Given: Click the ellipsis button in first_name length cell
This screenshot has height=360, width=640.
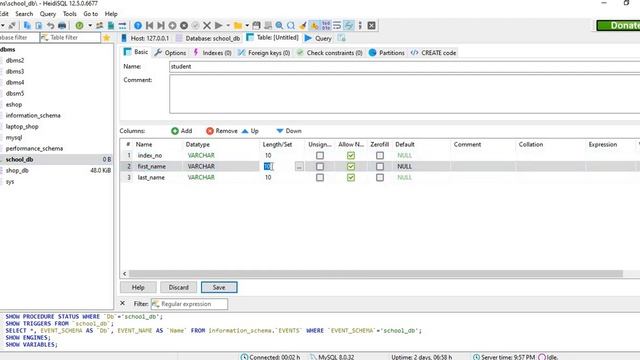Looking at the screenshot, I should 299,167.
